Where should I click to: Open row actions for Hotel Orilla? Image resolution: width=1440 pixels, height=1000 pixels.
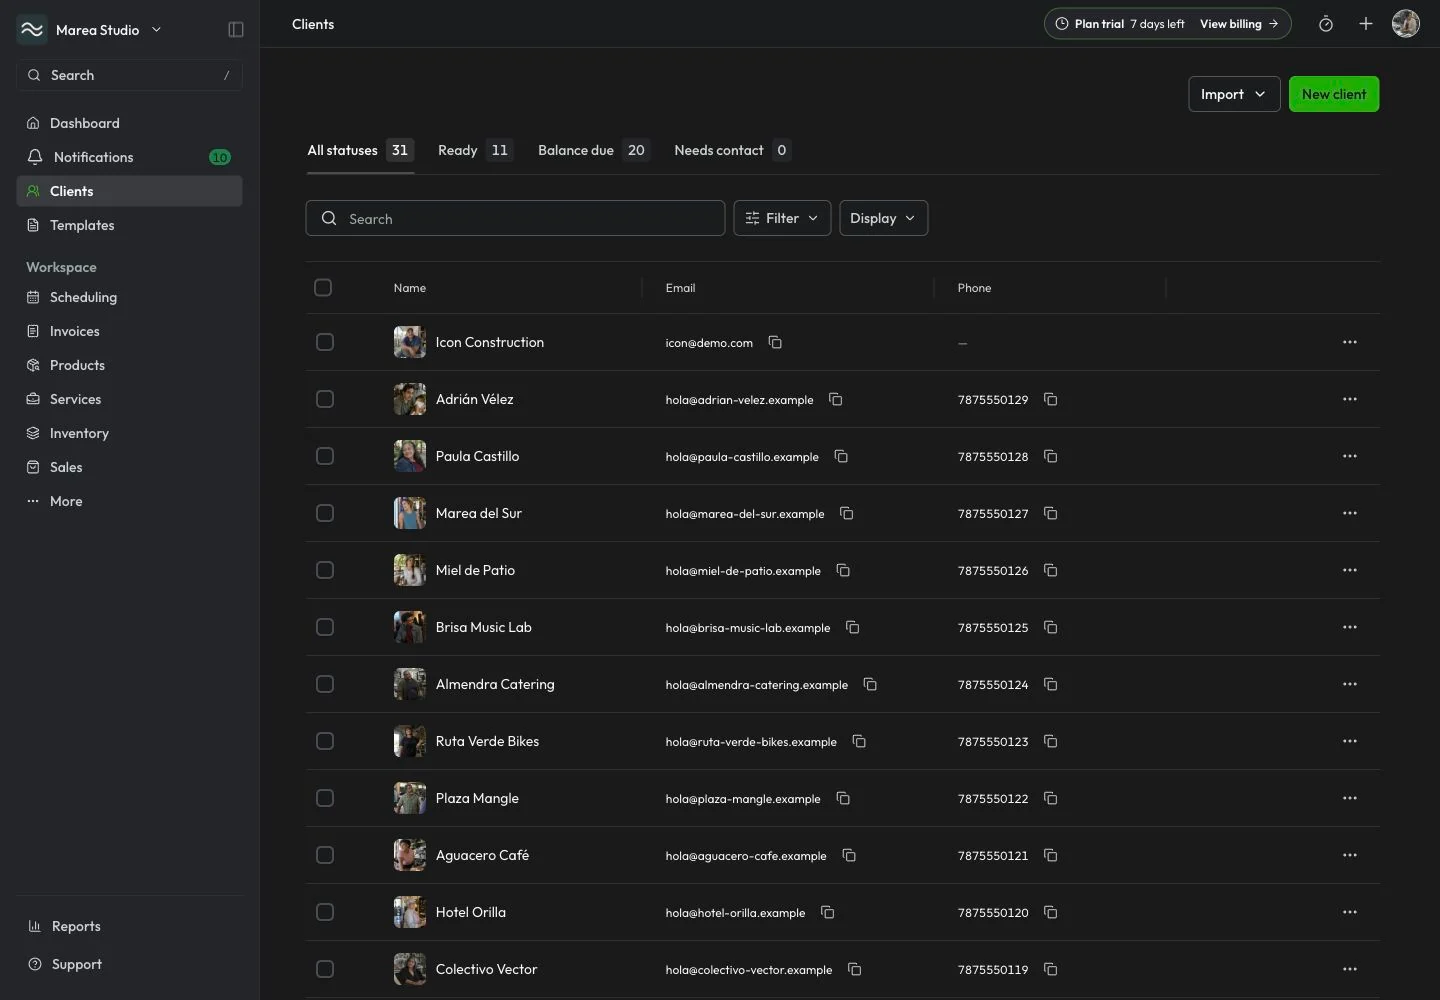(1350, 912)
